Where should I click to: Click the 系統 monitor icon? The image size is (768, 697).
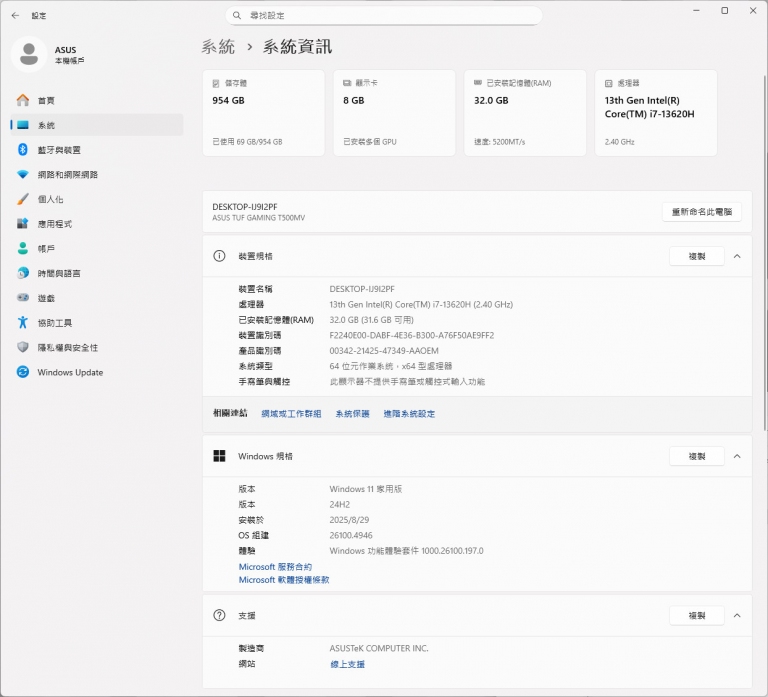click(x=23, y=125)
